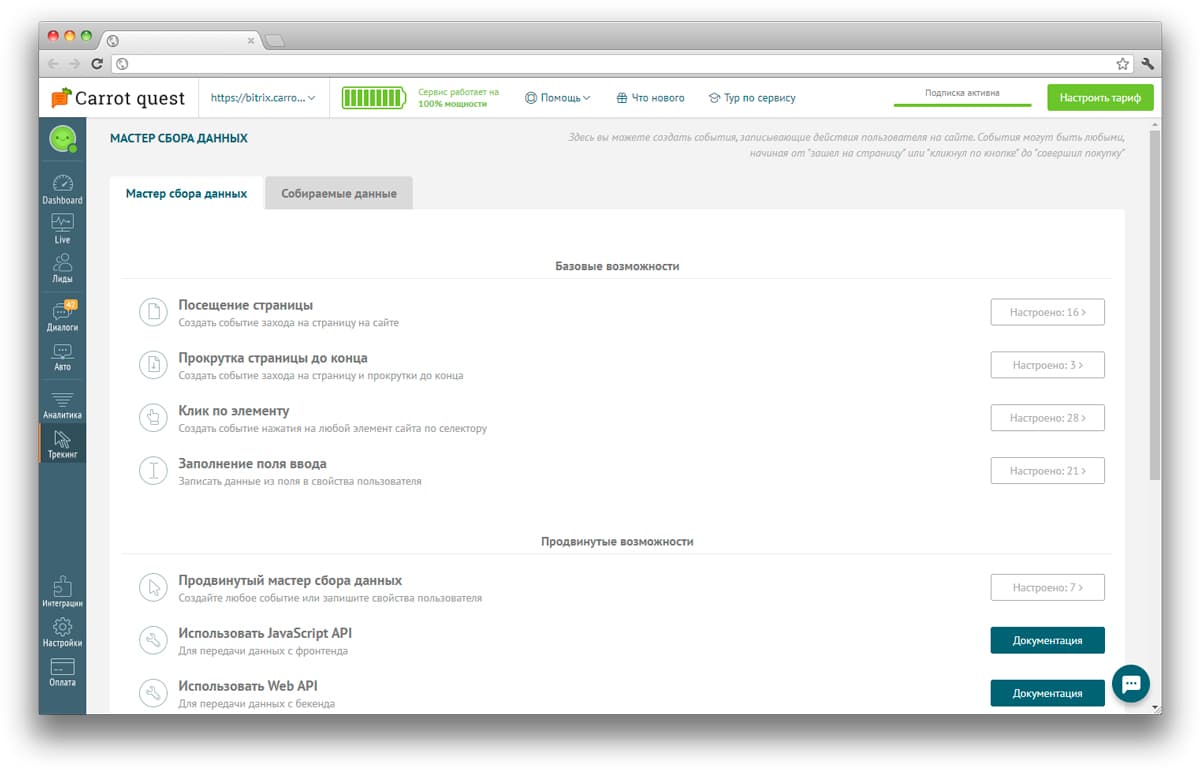Viewport: 1200px width, 770px height.
Task: Click the battery service power indicator
Action: (x=374, y=98)
